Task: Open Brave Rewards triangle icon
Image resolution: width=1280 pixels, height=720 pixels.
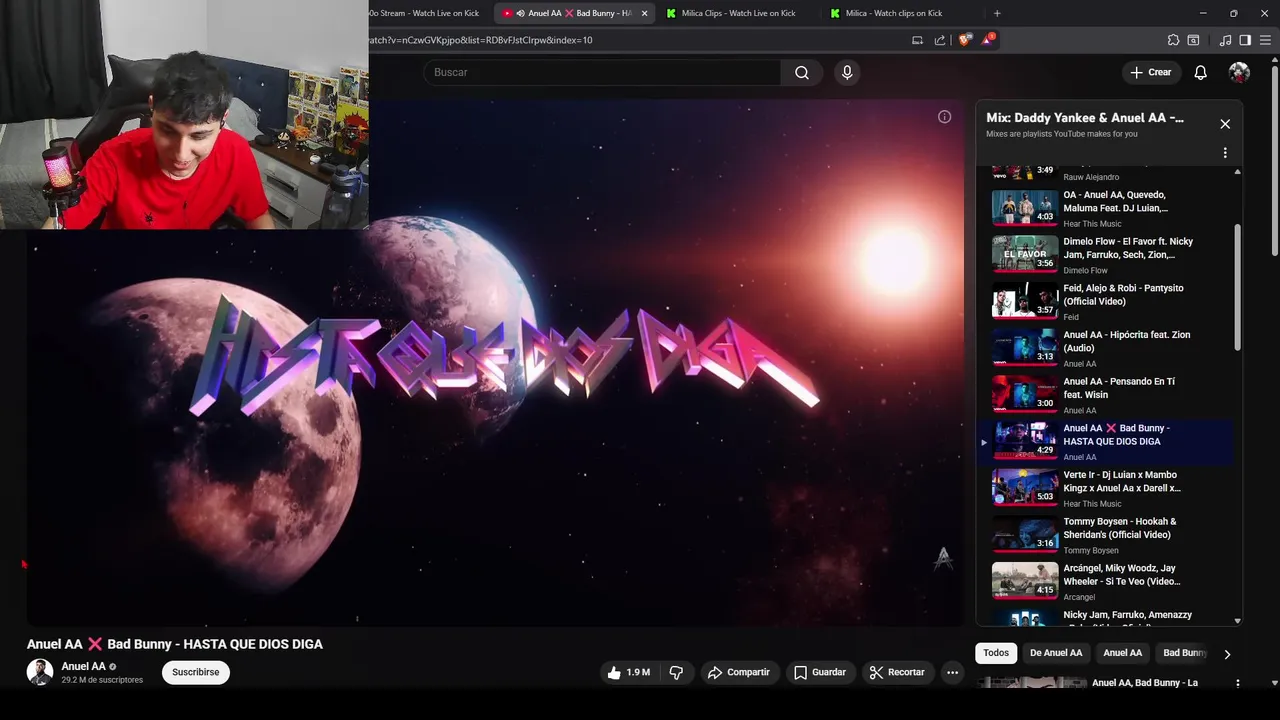Action: pyautogui.click(x=988, y=40)
